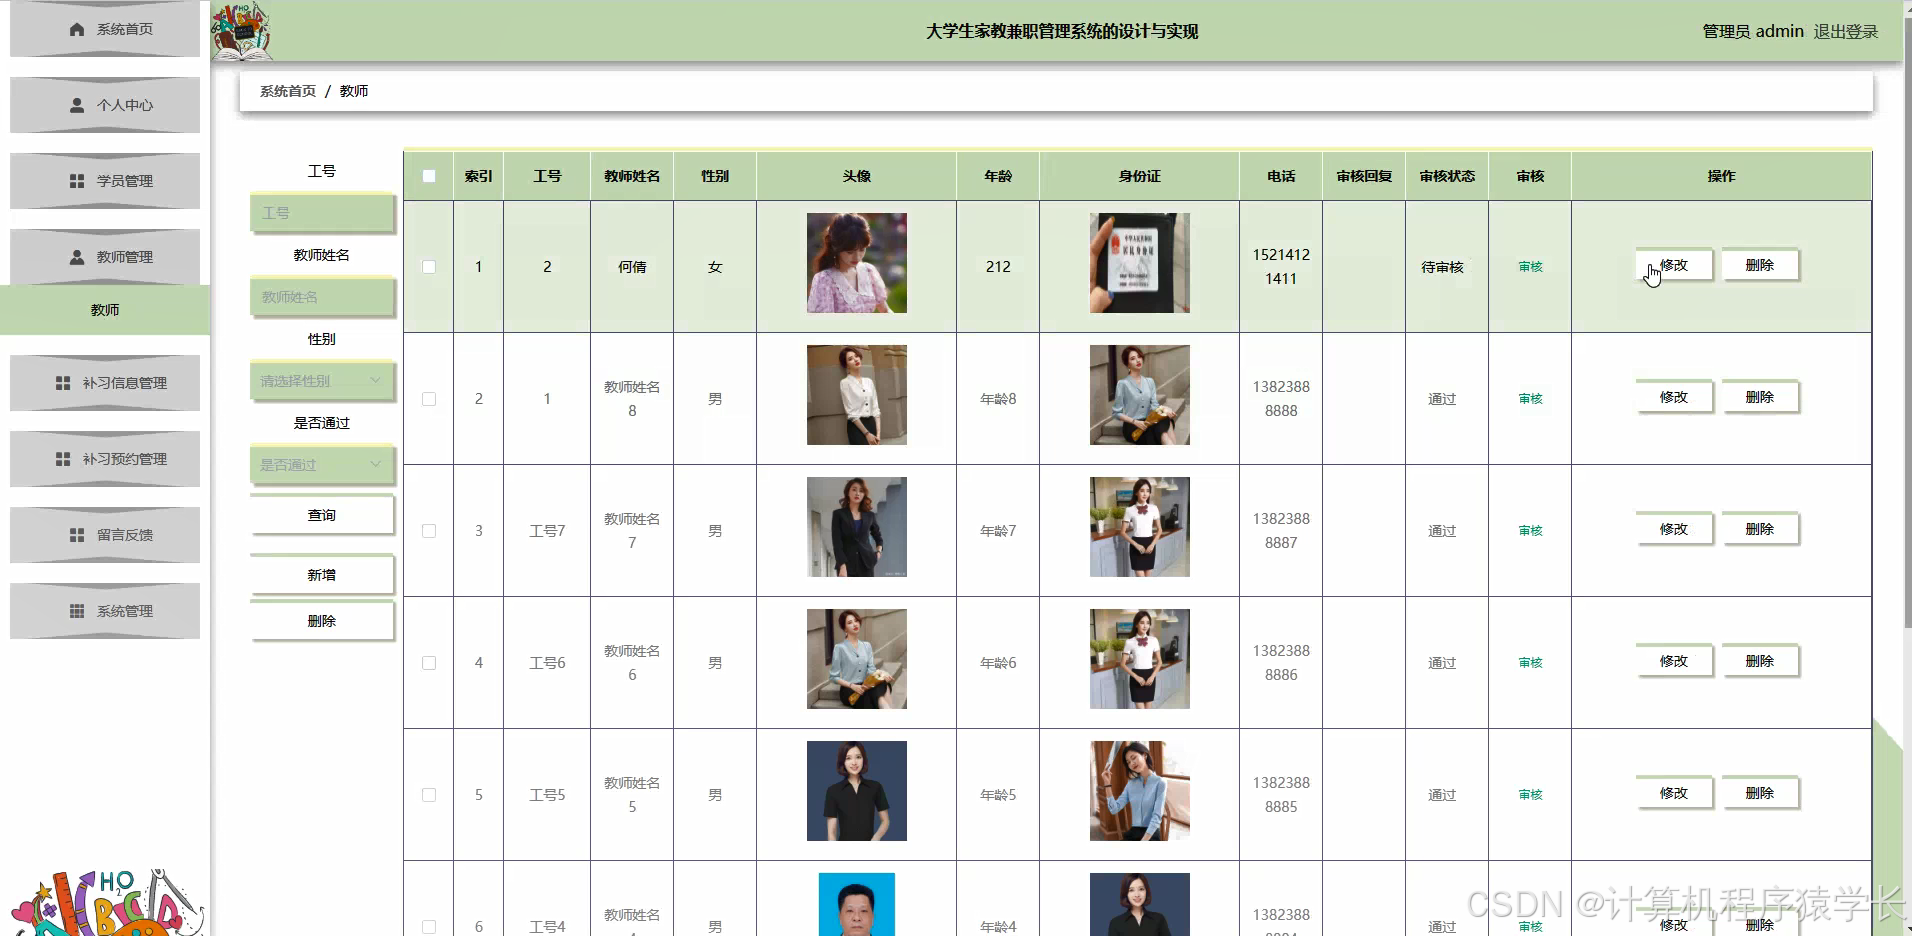The image size is (1912, 936).
Task: Click the 审核状态 column header
Action: pyautogui.click(x=1447, y=176)
